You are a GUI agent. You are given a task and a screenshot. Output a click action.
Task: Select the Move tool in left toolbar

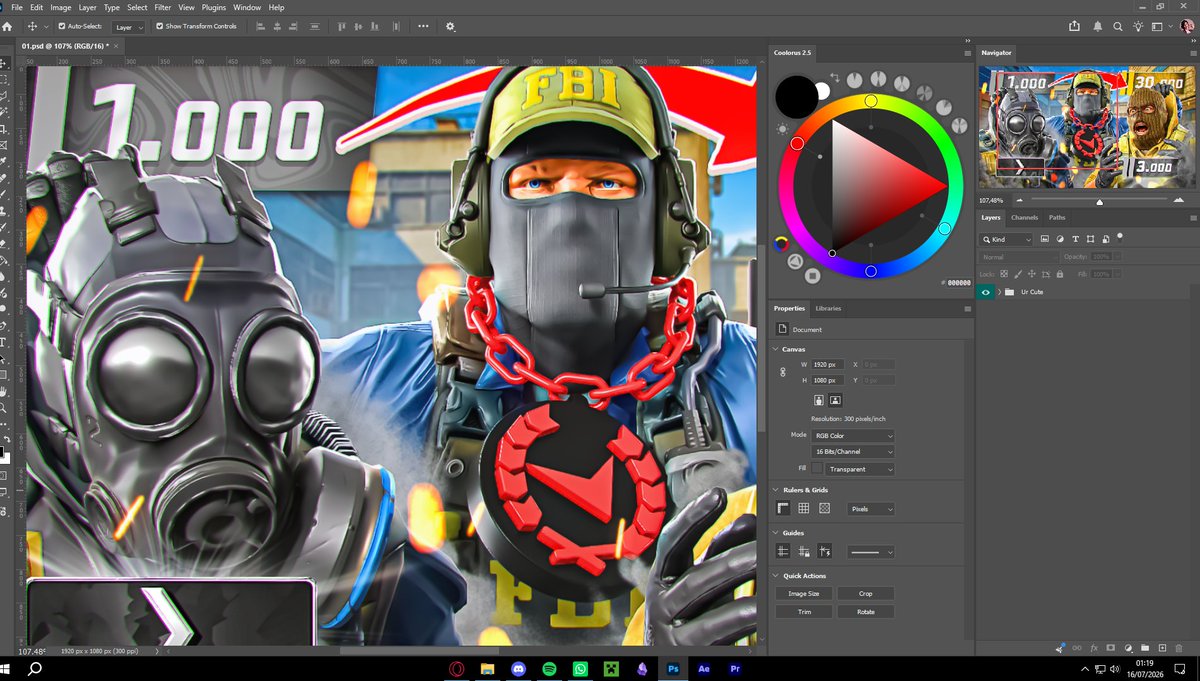click(x=4, y=63)
